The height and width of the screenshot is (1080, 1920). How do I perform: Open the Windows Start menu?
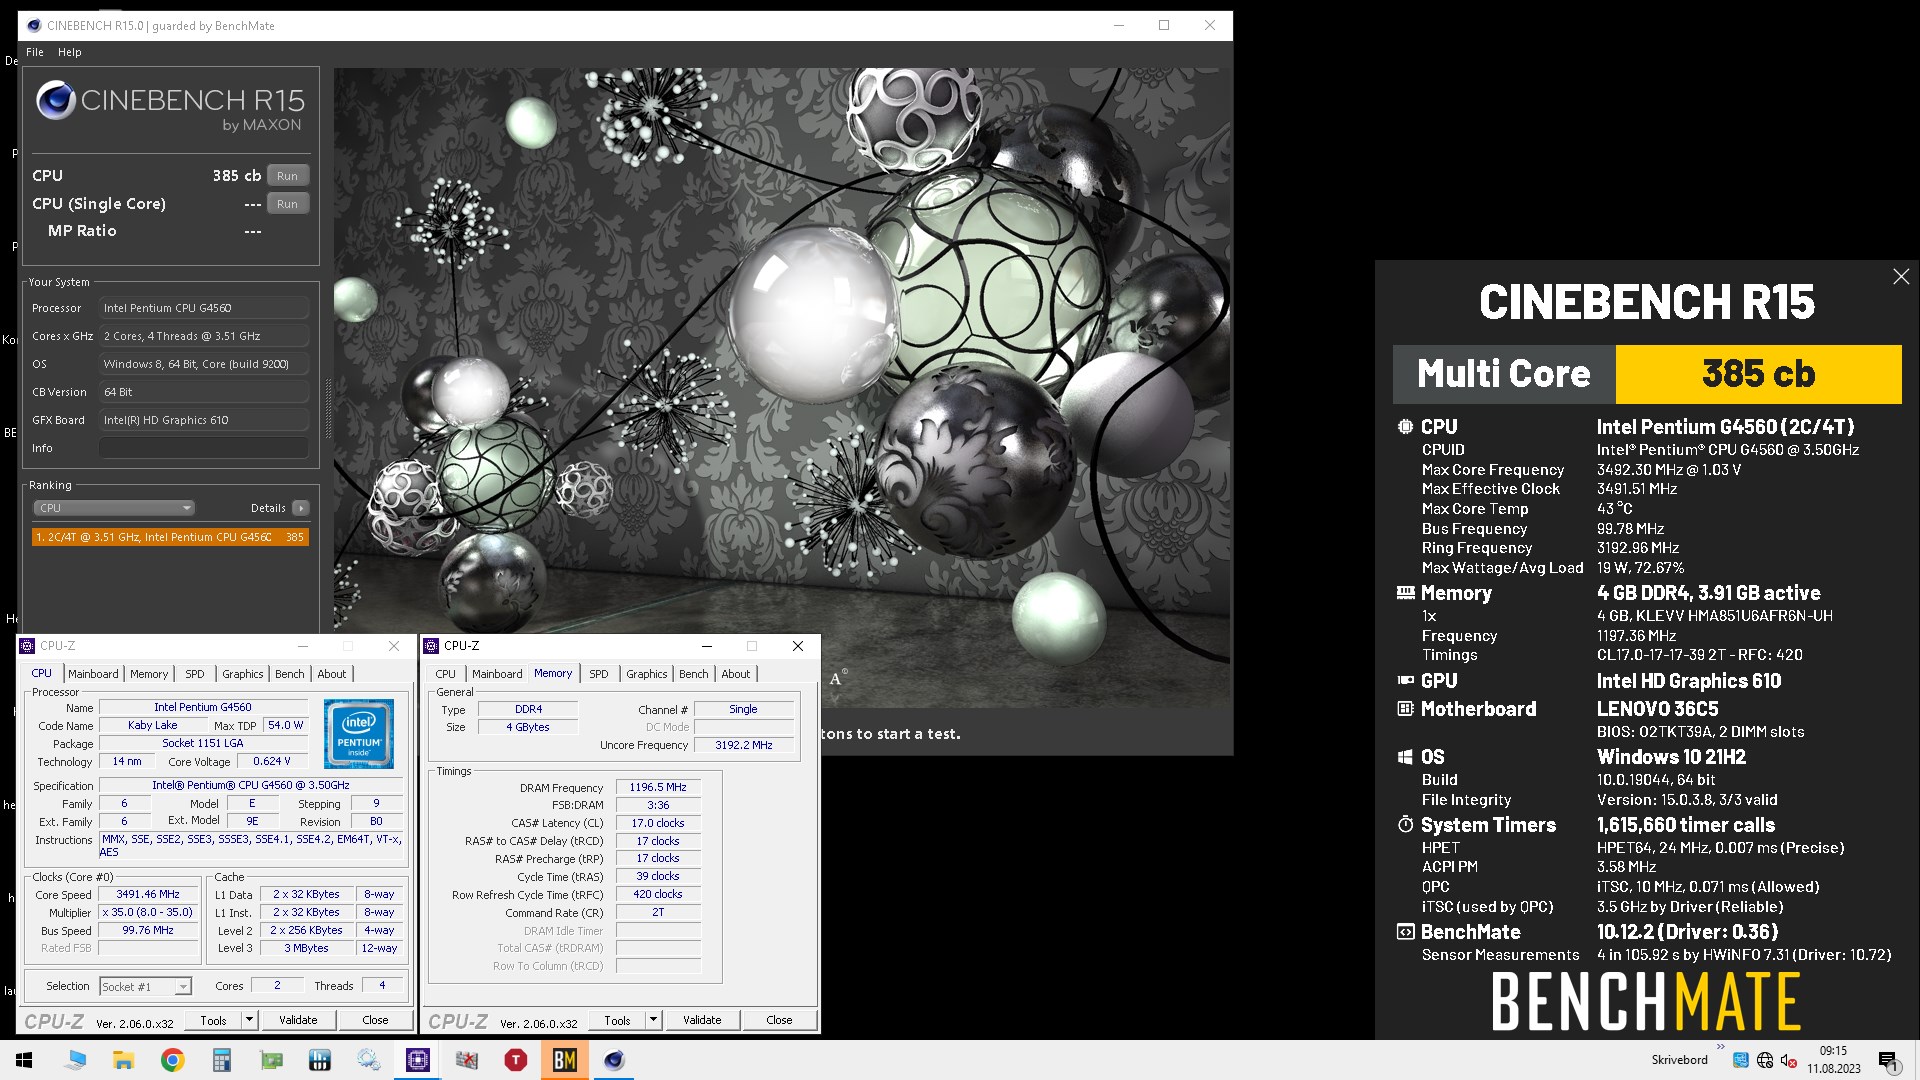click(x=24, y=1060)
